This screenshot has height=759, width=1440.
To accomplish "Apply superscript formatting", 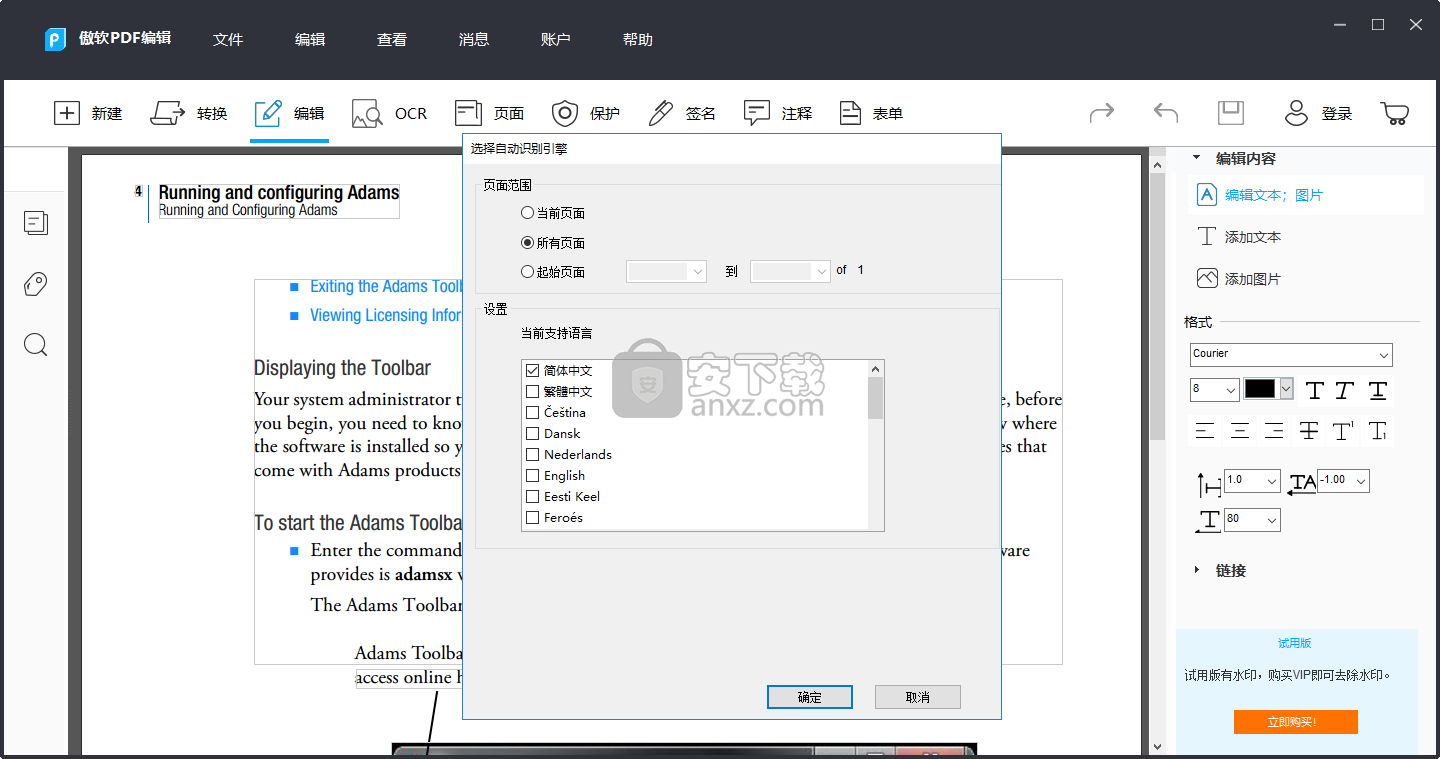I will pos(1343,431).
